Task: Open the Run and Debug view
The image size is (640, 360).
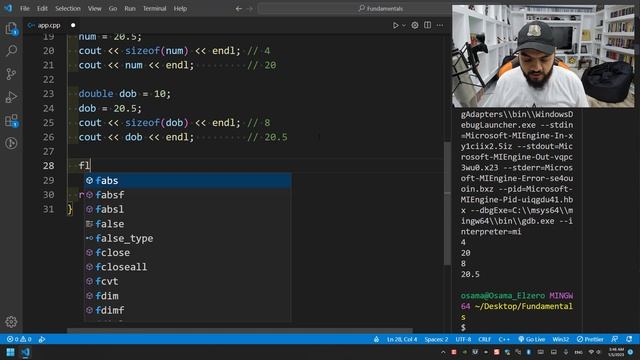Action: [x=11, y=97]
